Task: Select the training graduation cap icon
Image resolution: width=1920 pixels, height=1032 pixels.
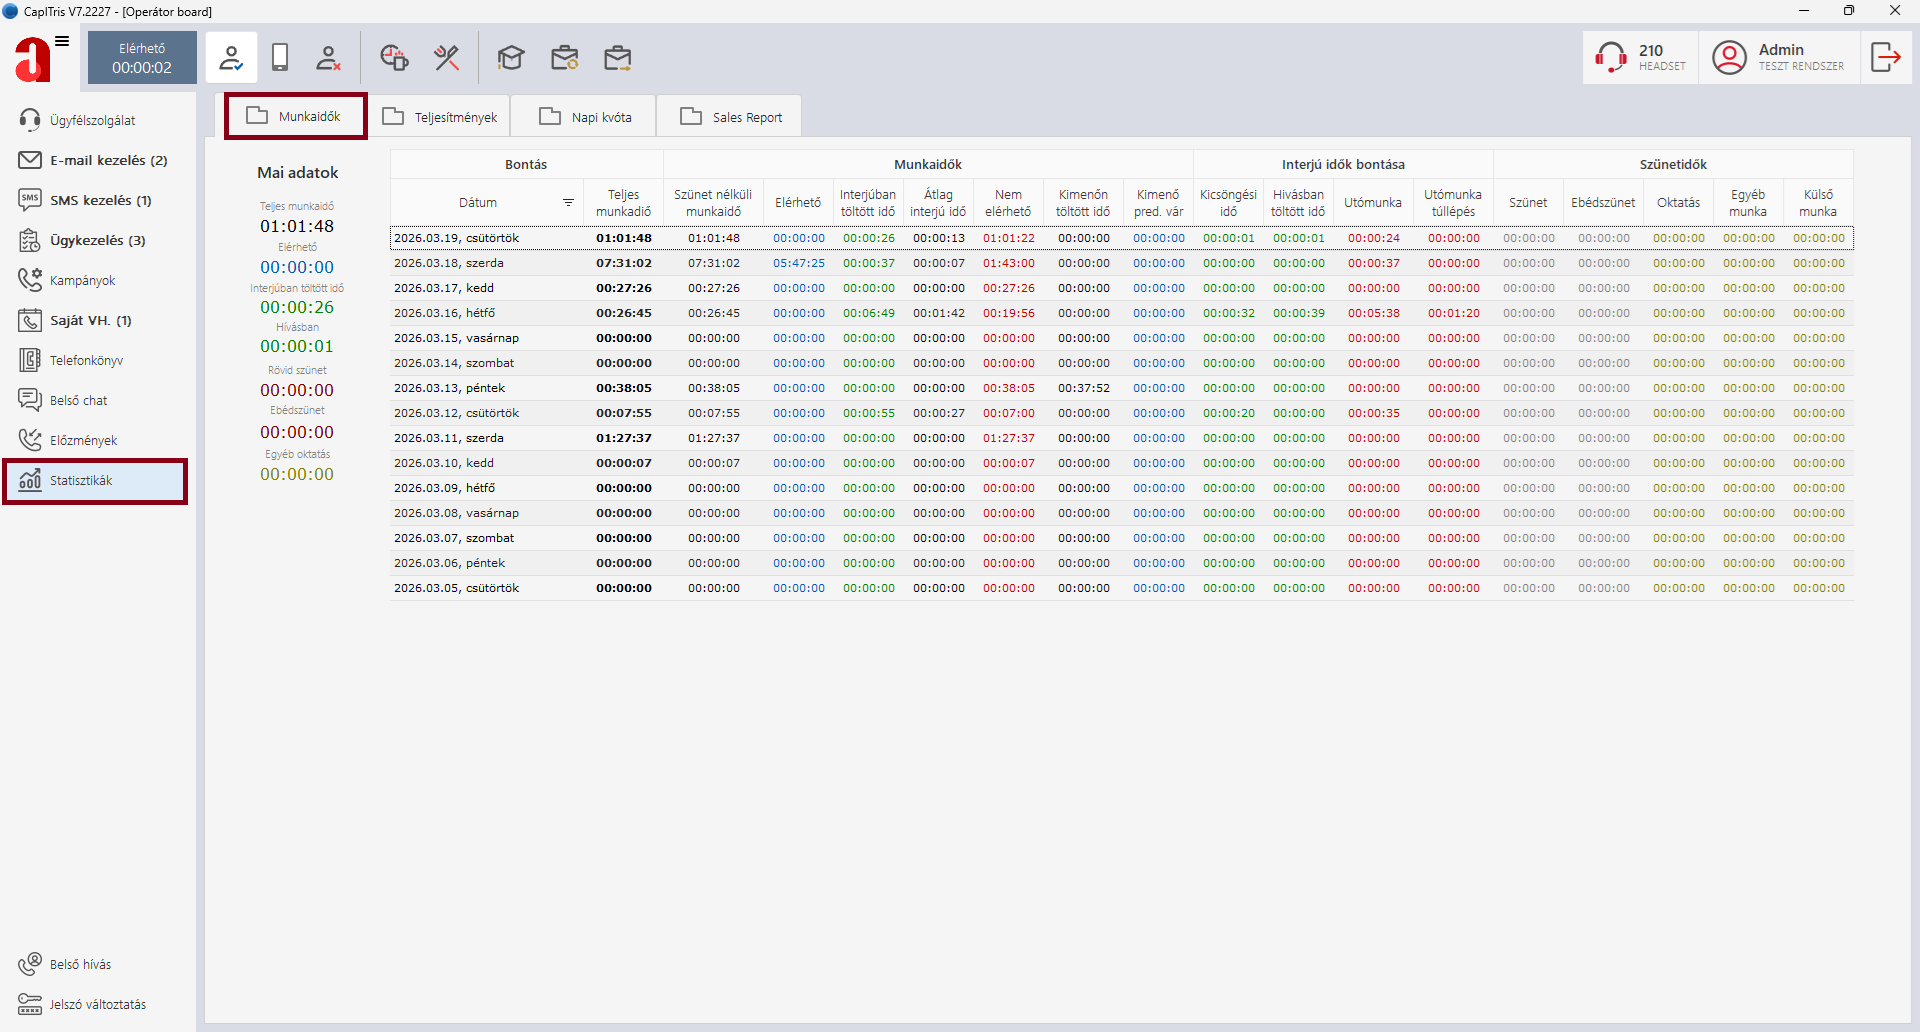Action: [x=511, y=58]
